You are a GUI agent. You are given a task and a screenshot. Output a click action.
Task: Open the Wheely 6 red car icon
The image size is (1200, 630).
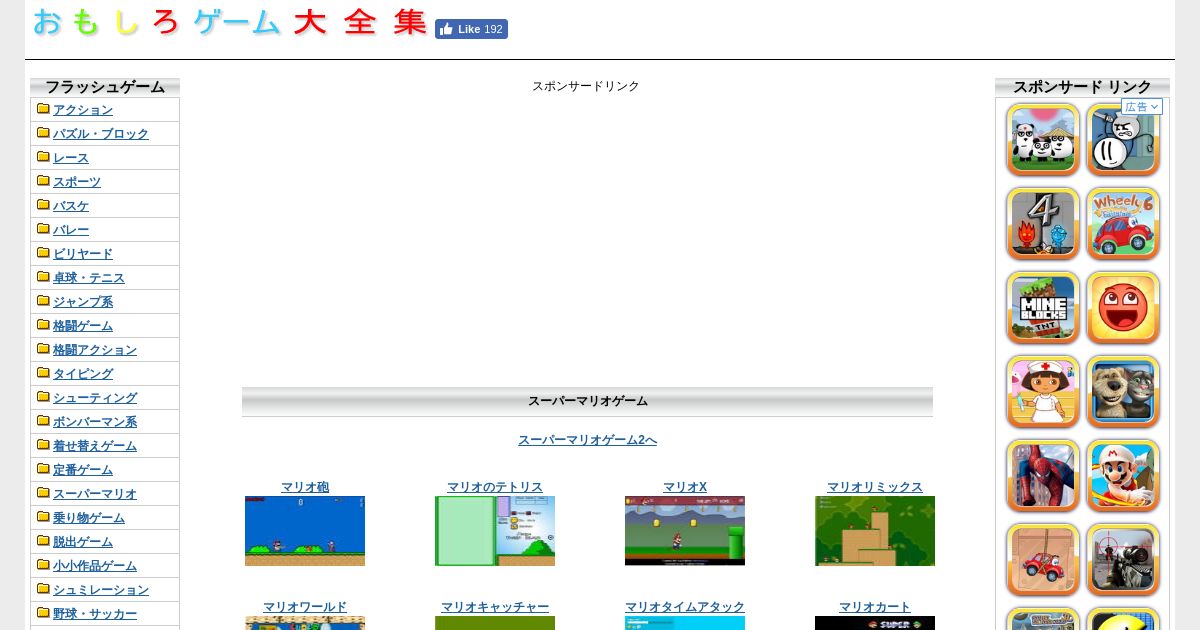(x=1123, y=224)
